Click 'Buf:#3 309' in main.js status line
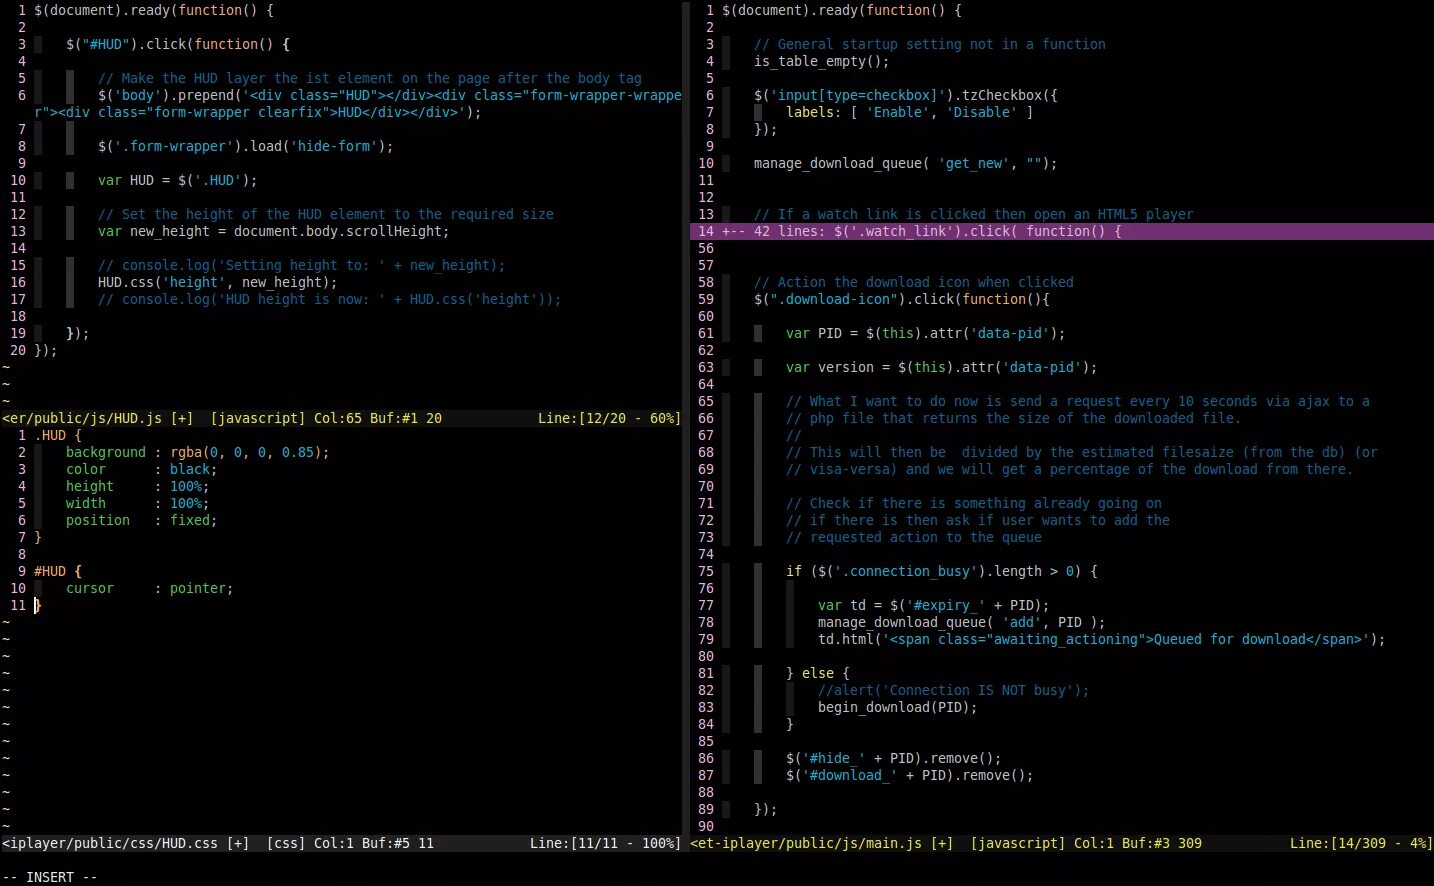 click(1162, 843)
